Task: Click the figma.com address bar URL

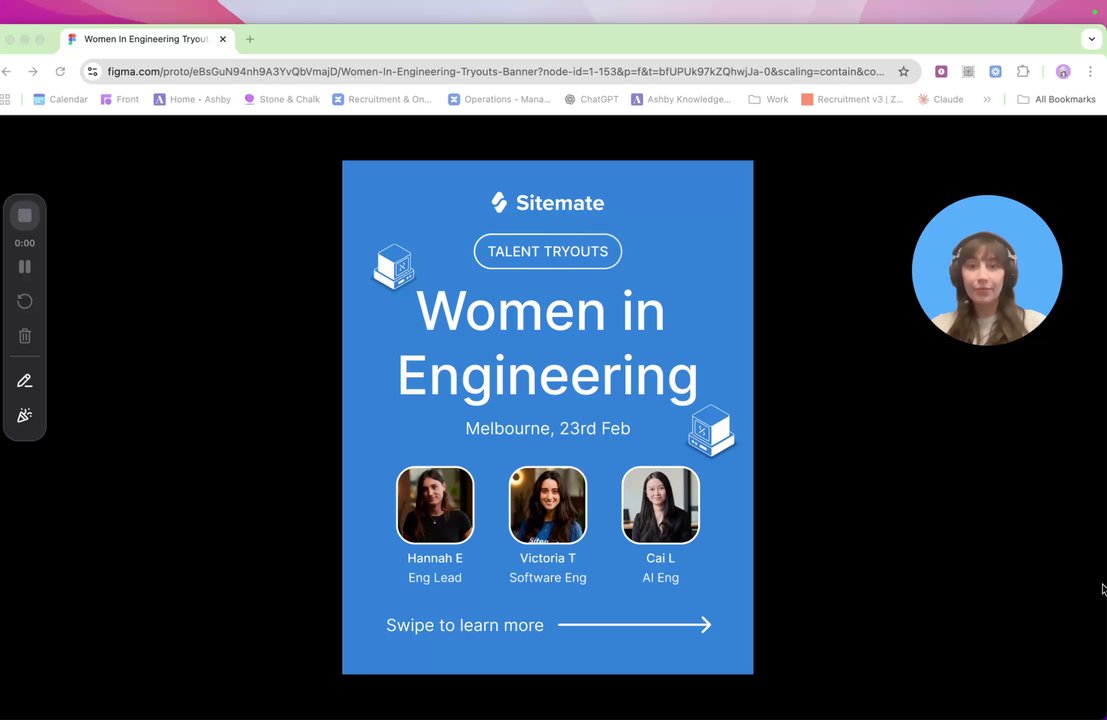Action: click(x=496, y=71)
